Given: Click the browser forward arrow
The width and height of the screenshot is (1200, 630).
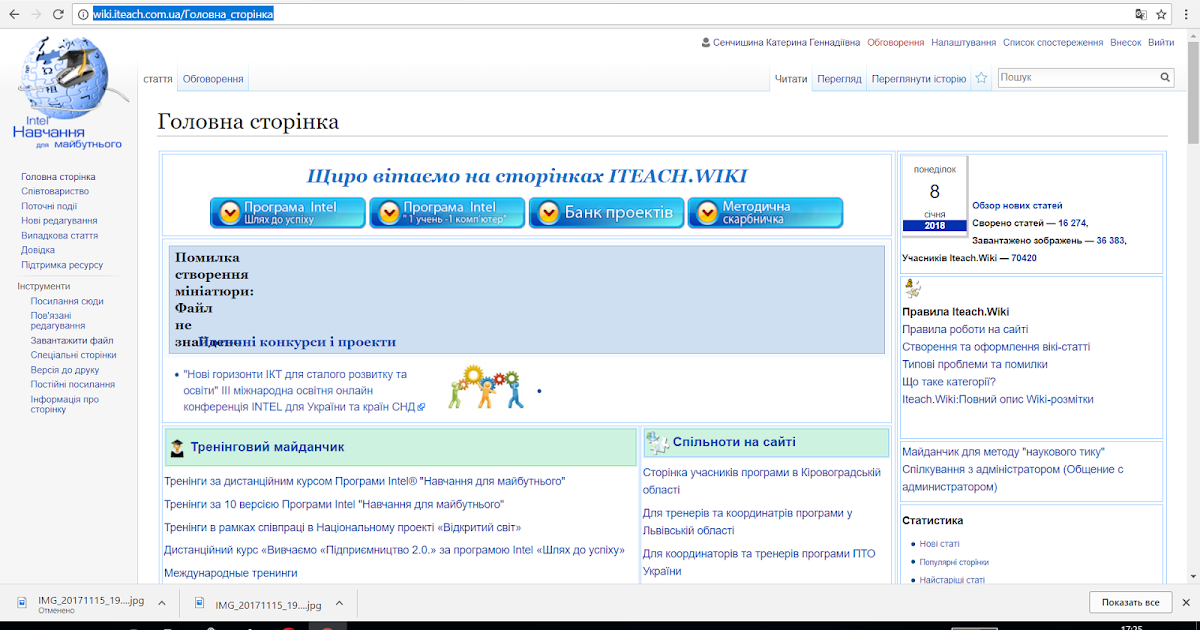Looking at the screenshot, I should (37, 14).
